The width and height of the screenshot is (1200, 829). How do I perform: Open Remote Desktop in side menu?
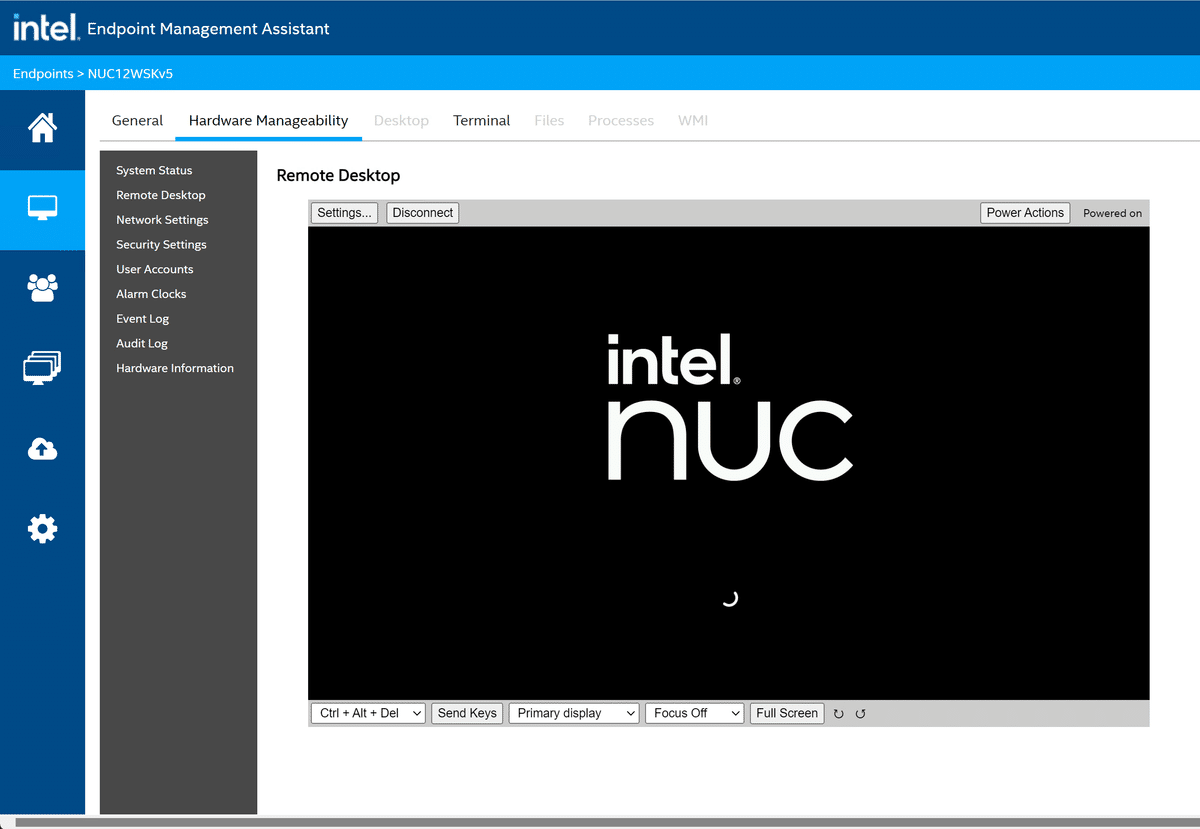pos(161,195)
